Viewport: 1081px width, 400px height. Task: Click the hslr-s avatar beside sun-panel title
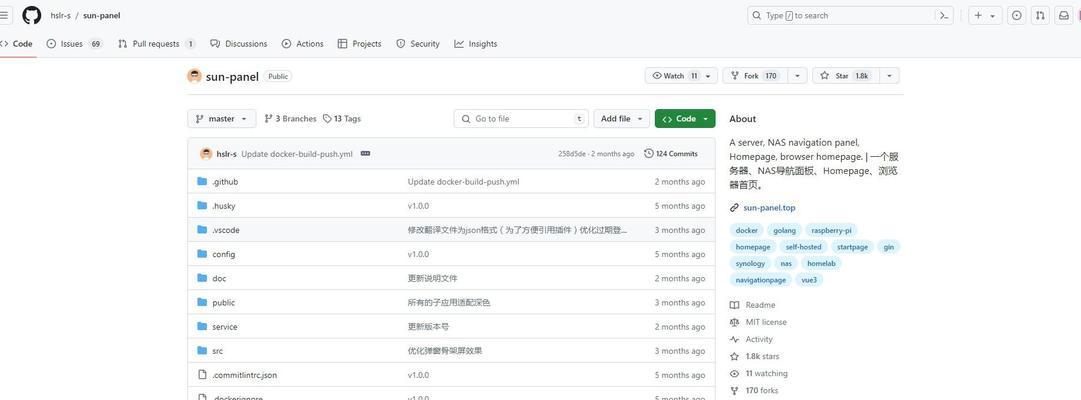tap(194, 76)
